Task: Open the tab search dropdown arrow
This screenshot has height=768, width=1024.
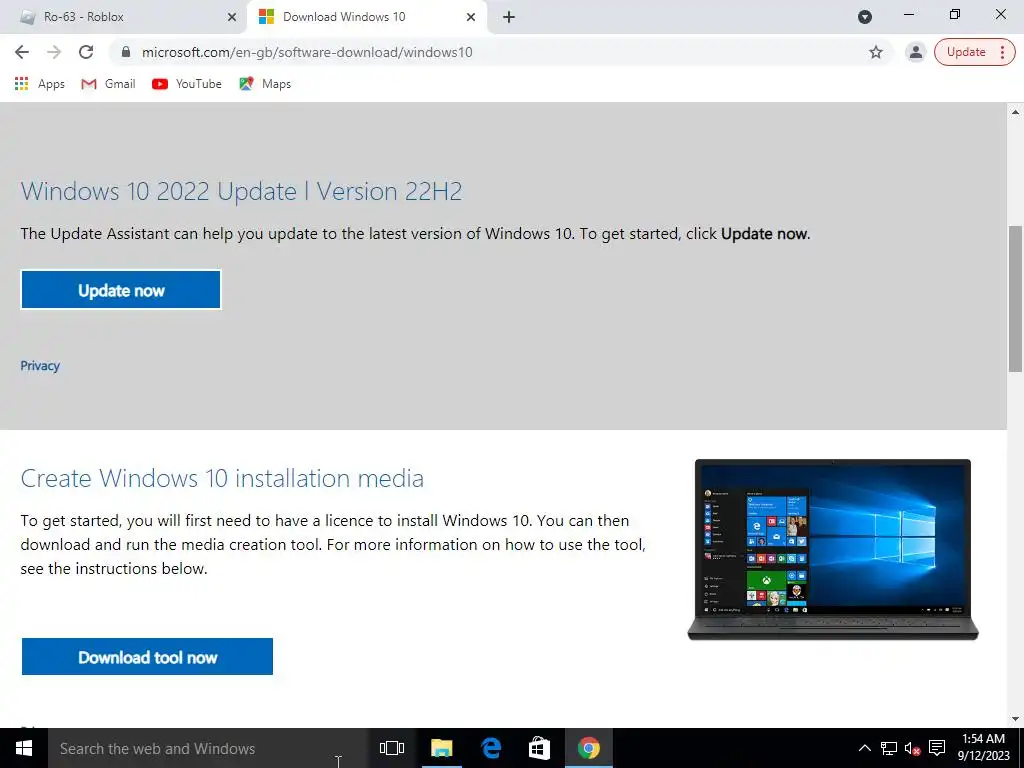Action: [x=865, y=17]
